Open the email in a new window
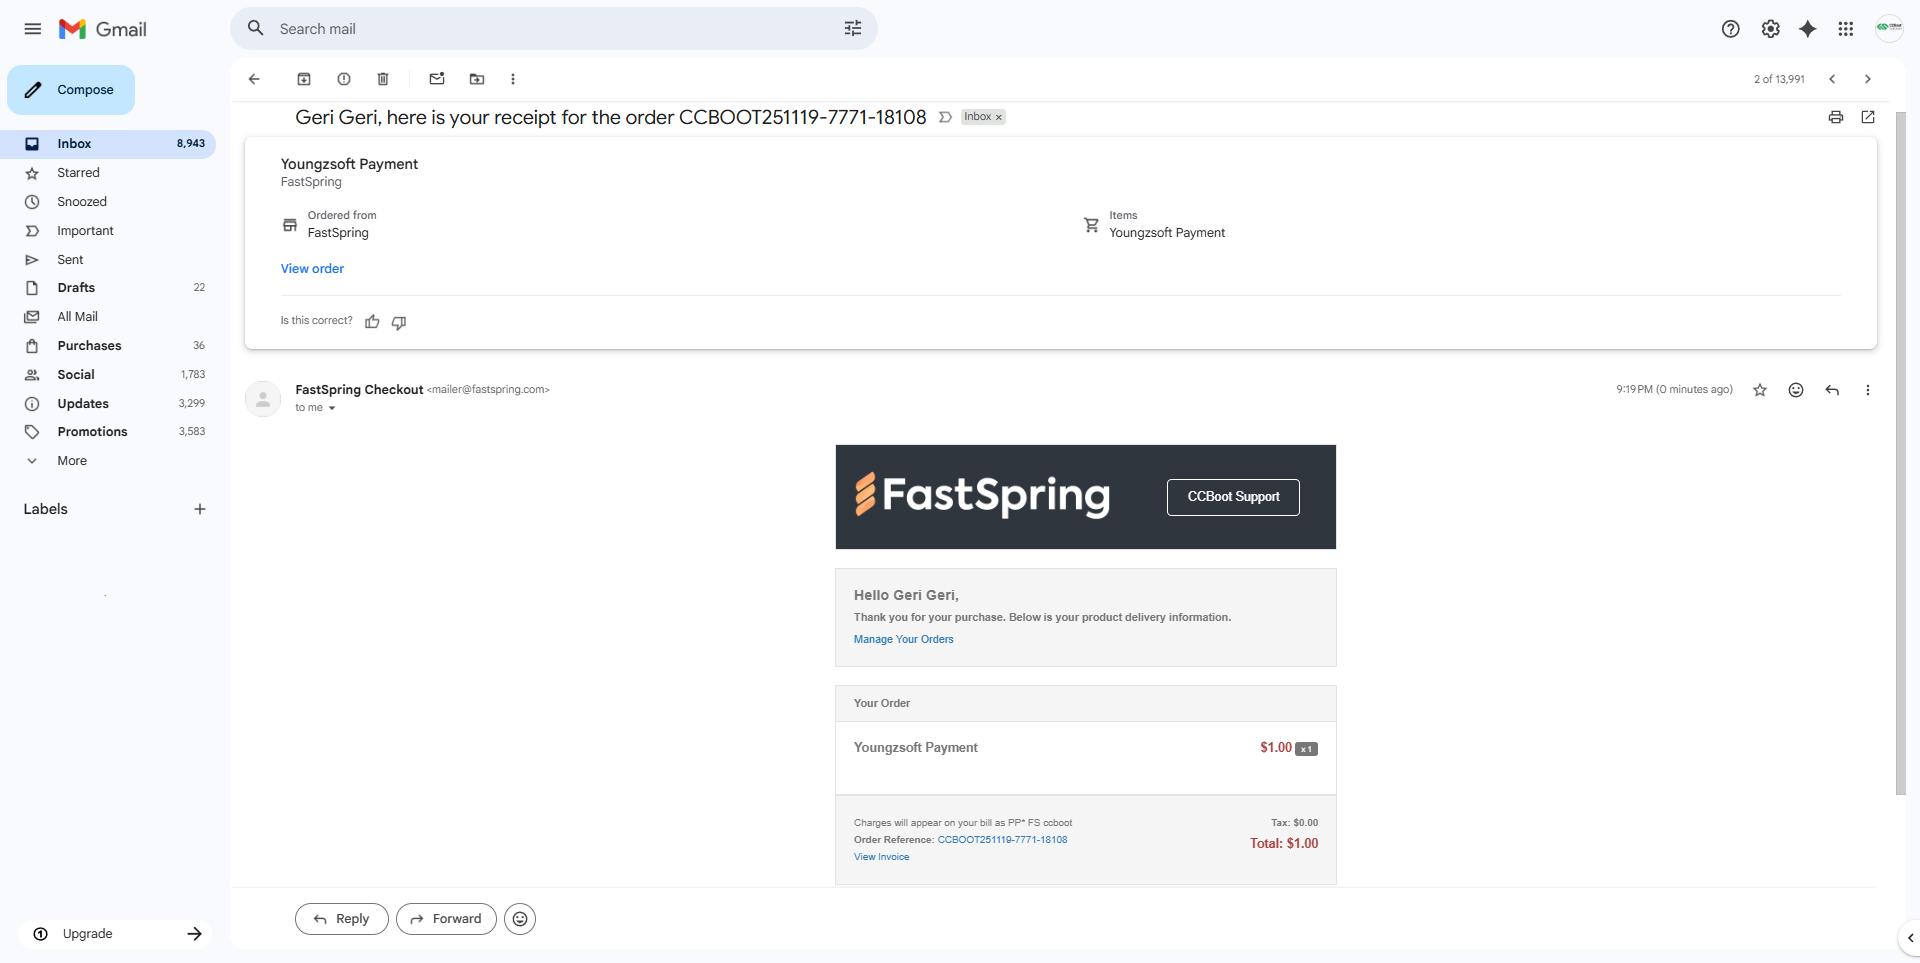The width and height of the screenshot is (1920, 963). (1869, 117)
